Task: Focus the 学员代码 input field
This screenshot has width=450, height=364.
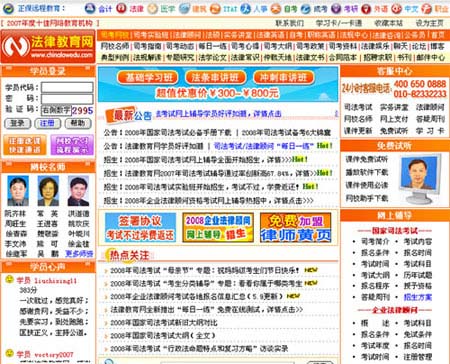Action: [x=67, y=87]
